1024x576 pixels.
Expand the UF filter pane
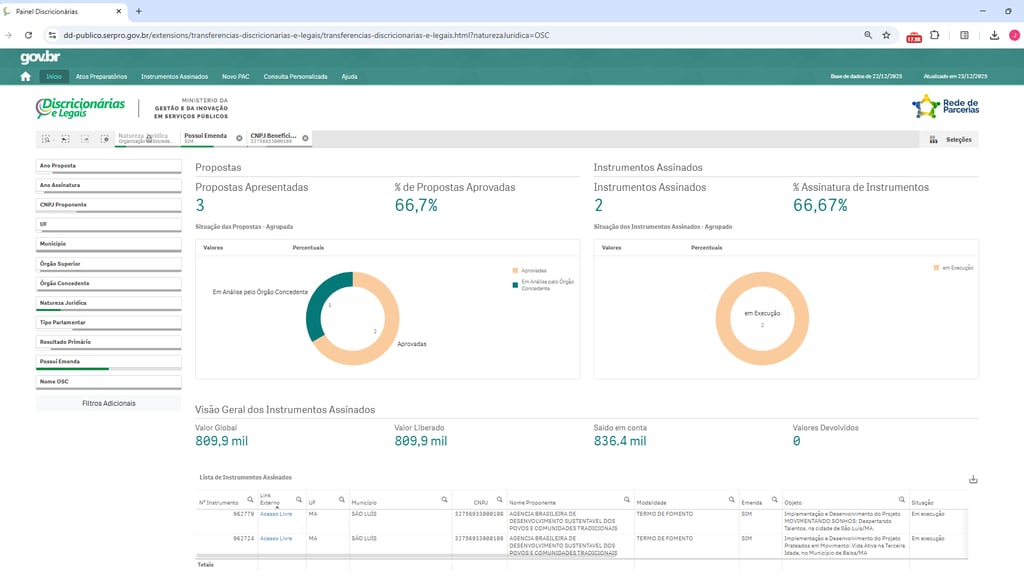[108, 224]
